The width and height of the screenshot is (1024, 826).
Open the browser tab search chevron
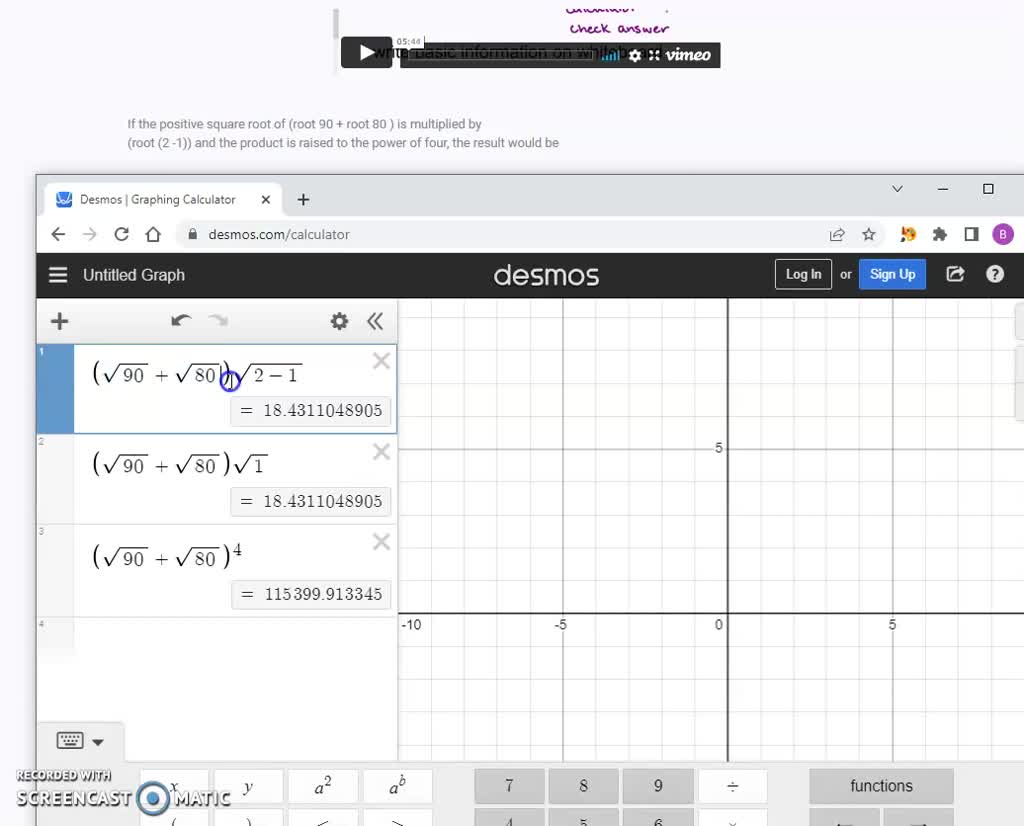pos(897,188)
